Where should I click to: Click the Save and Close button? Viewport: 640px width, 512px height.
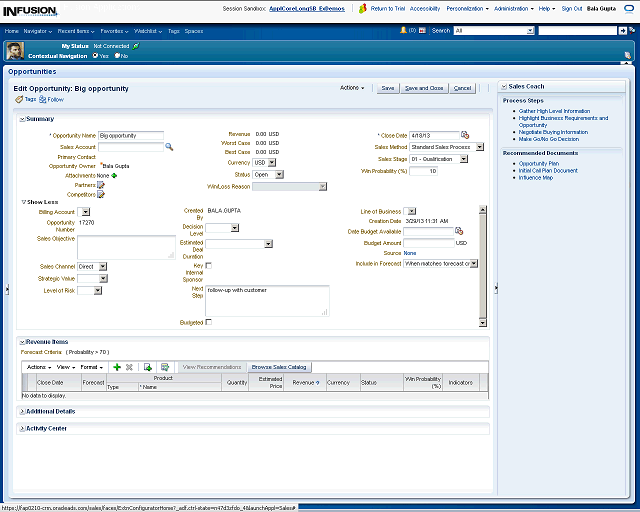pyautogui.click(x=424, y=88)
